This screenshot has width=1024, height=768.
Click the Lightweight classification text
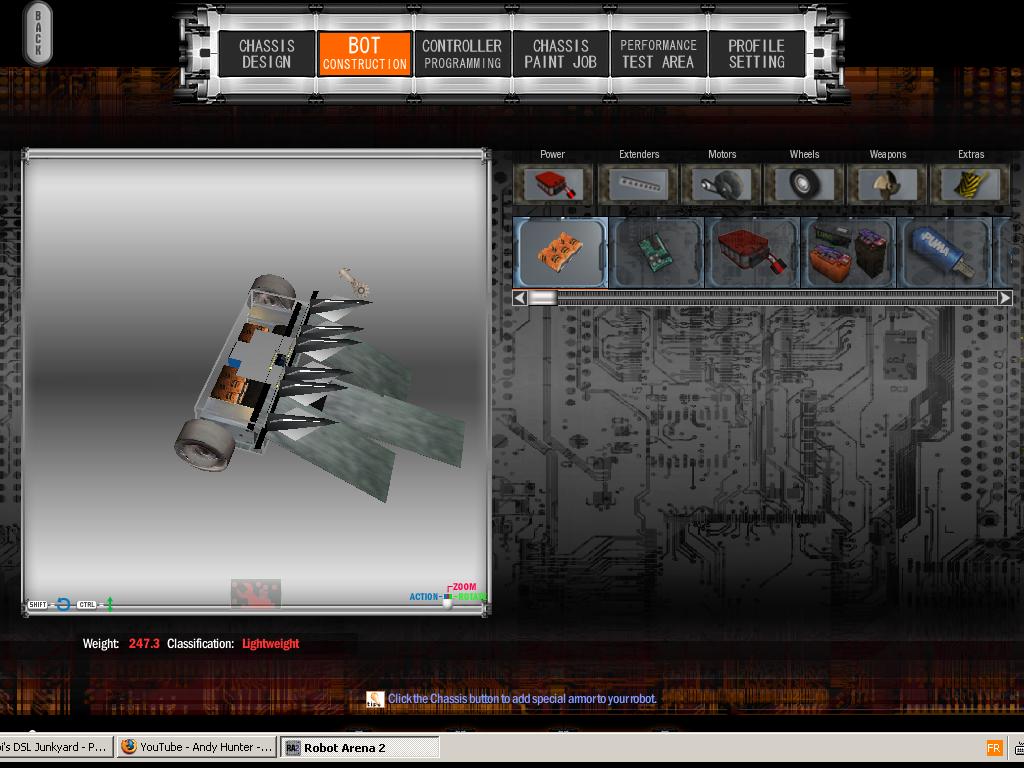coord(270,643)
